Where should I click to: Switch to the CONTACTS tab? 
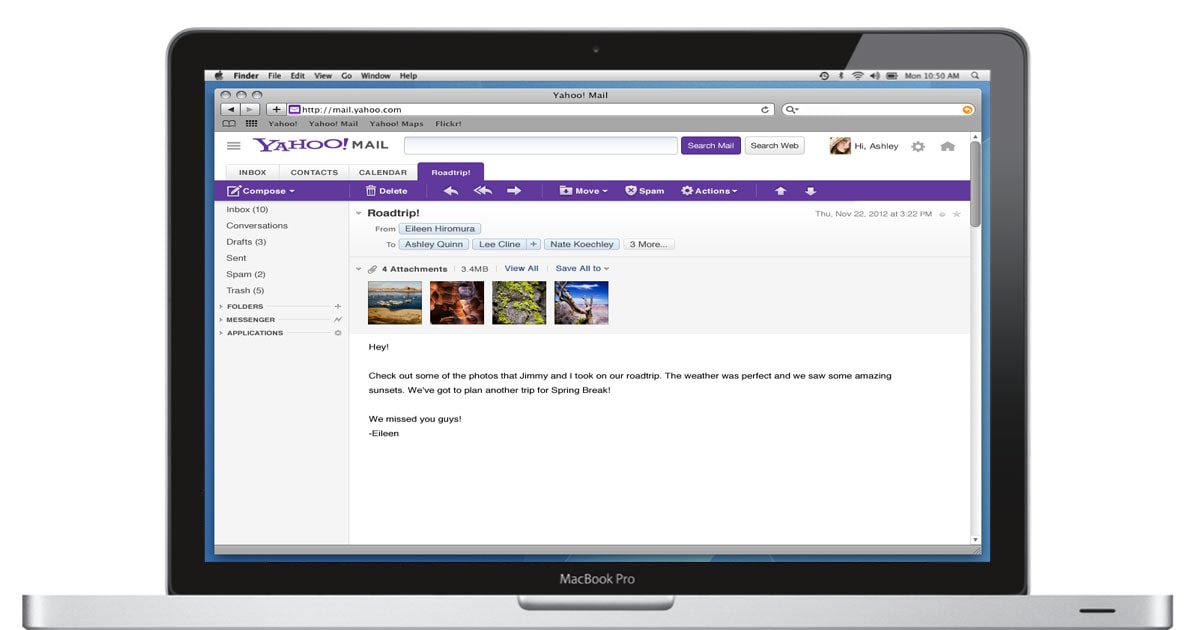click(x=314, y=172)
